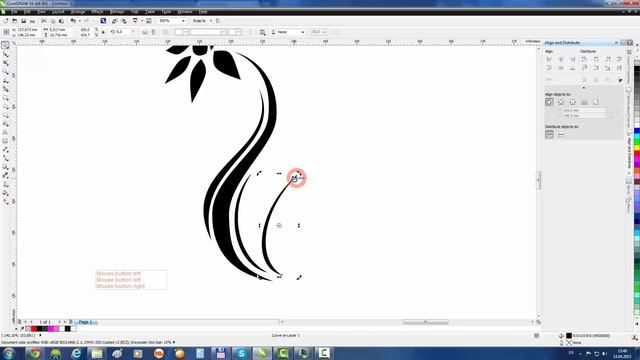Expand the color profiles status arrow
640x360 pixels.
pyautogui.click(x=174, y=342)
